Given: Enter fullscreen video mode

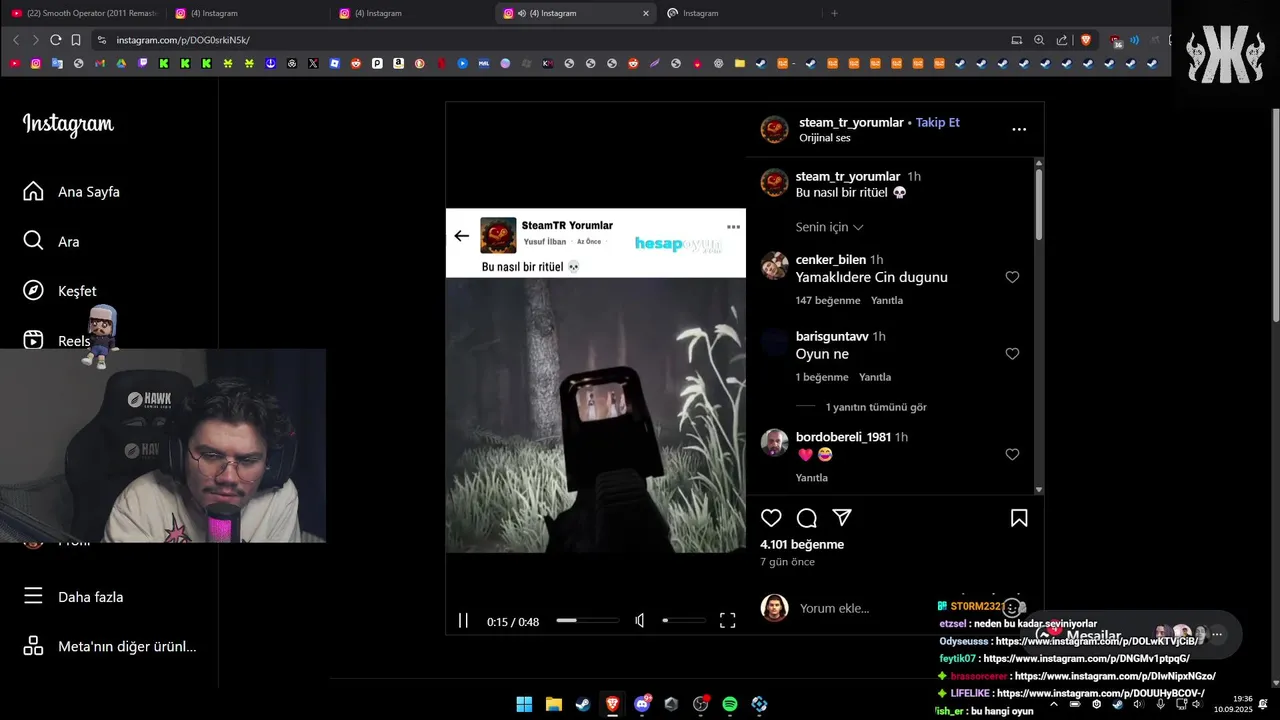Looking at the screenshot, I should click(728, 621).
